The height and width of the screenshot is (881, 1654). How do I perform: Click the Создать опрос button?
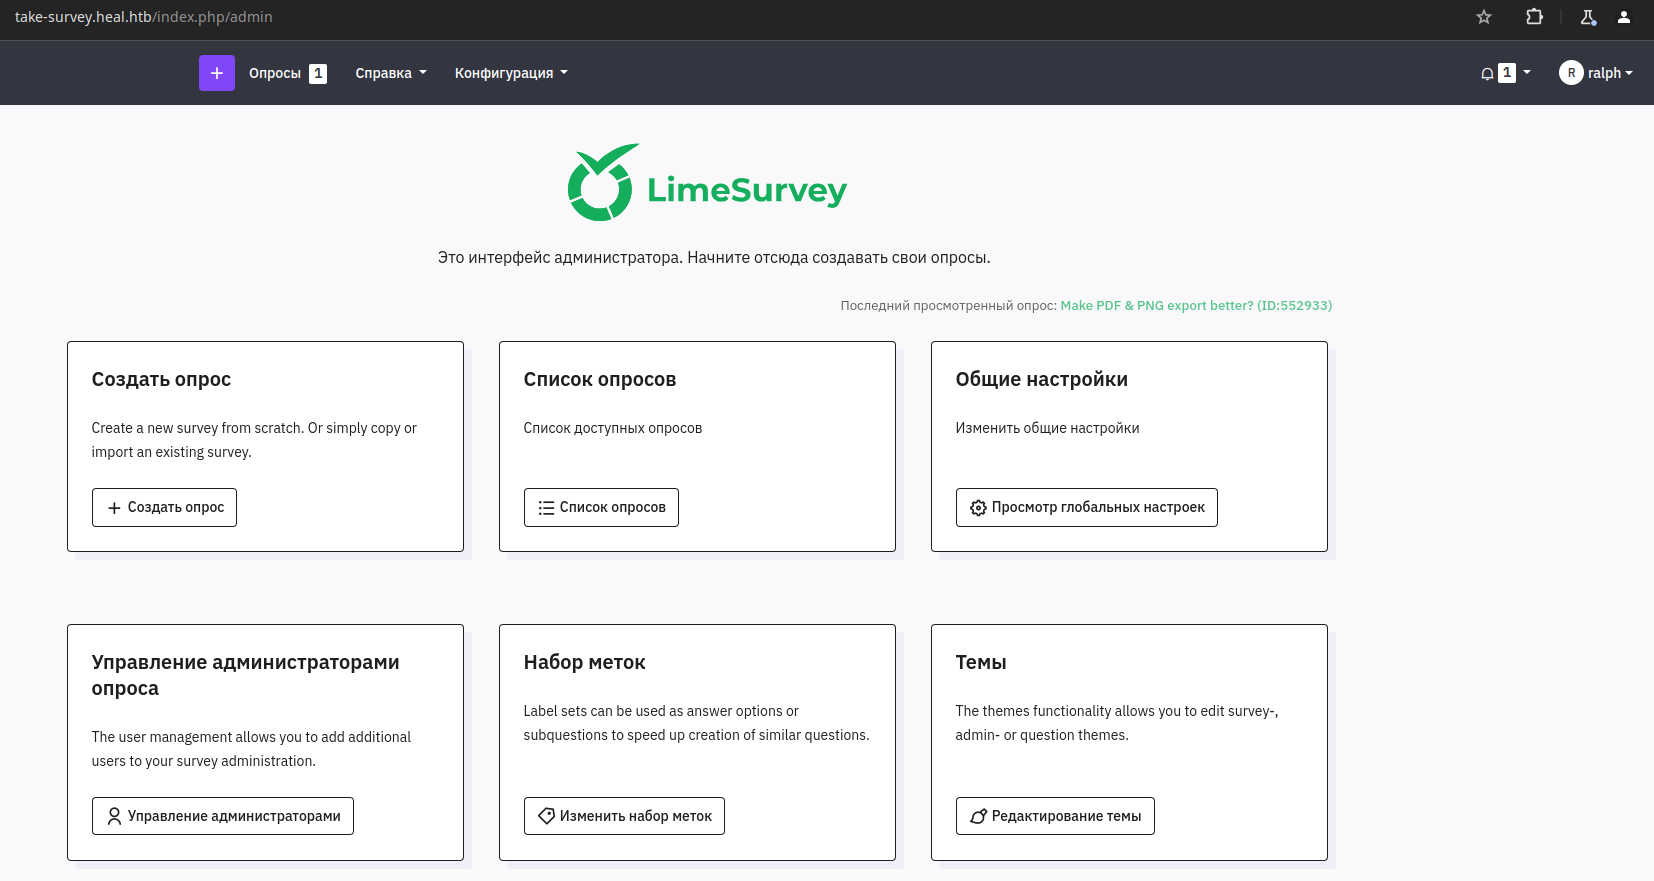[x=164, y=507]
